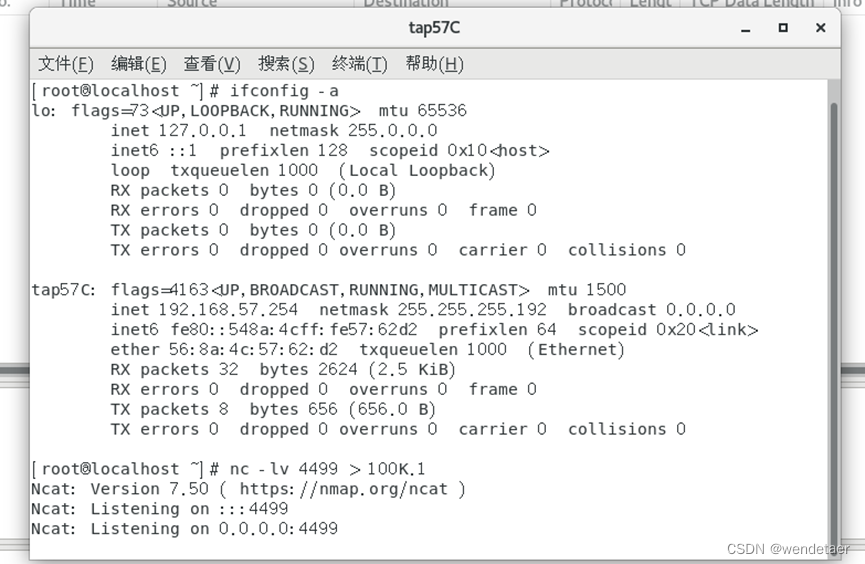Open the 文件(F) menu
Image resolution: width=865 pixels, height=564 pixels.
[66, 64]
